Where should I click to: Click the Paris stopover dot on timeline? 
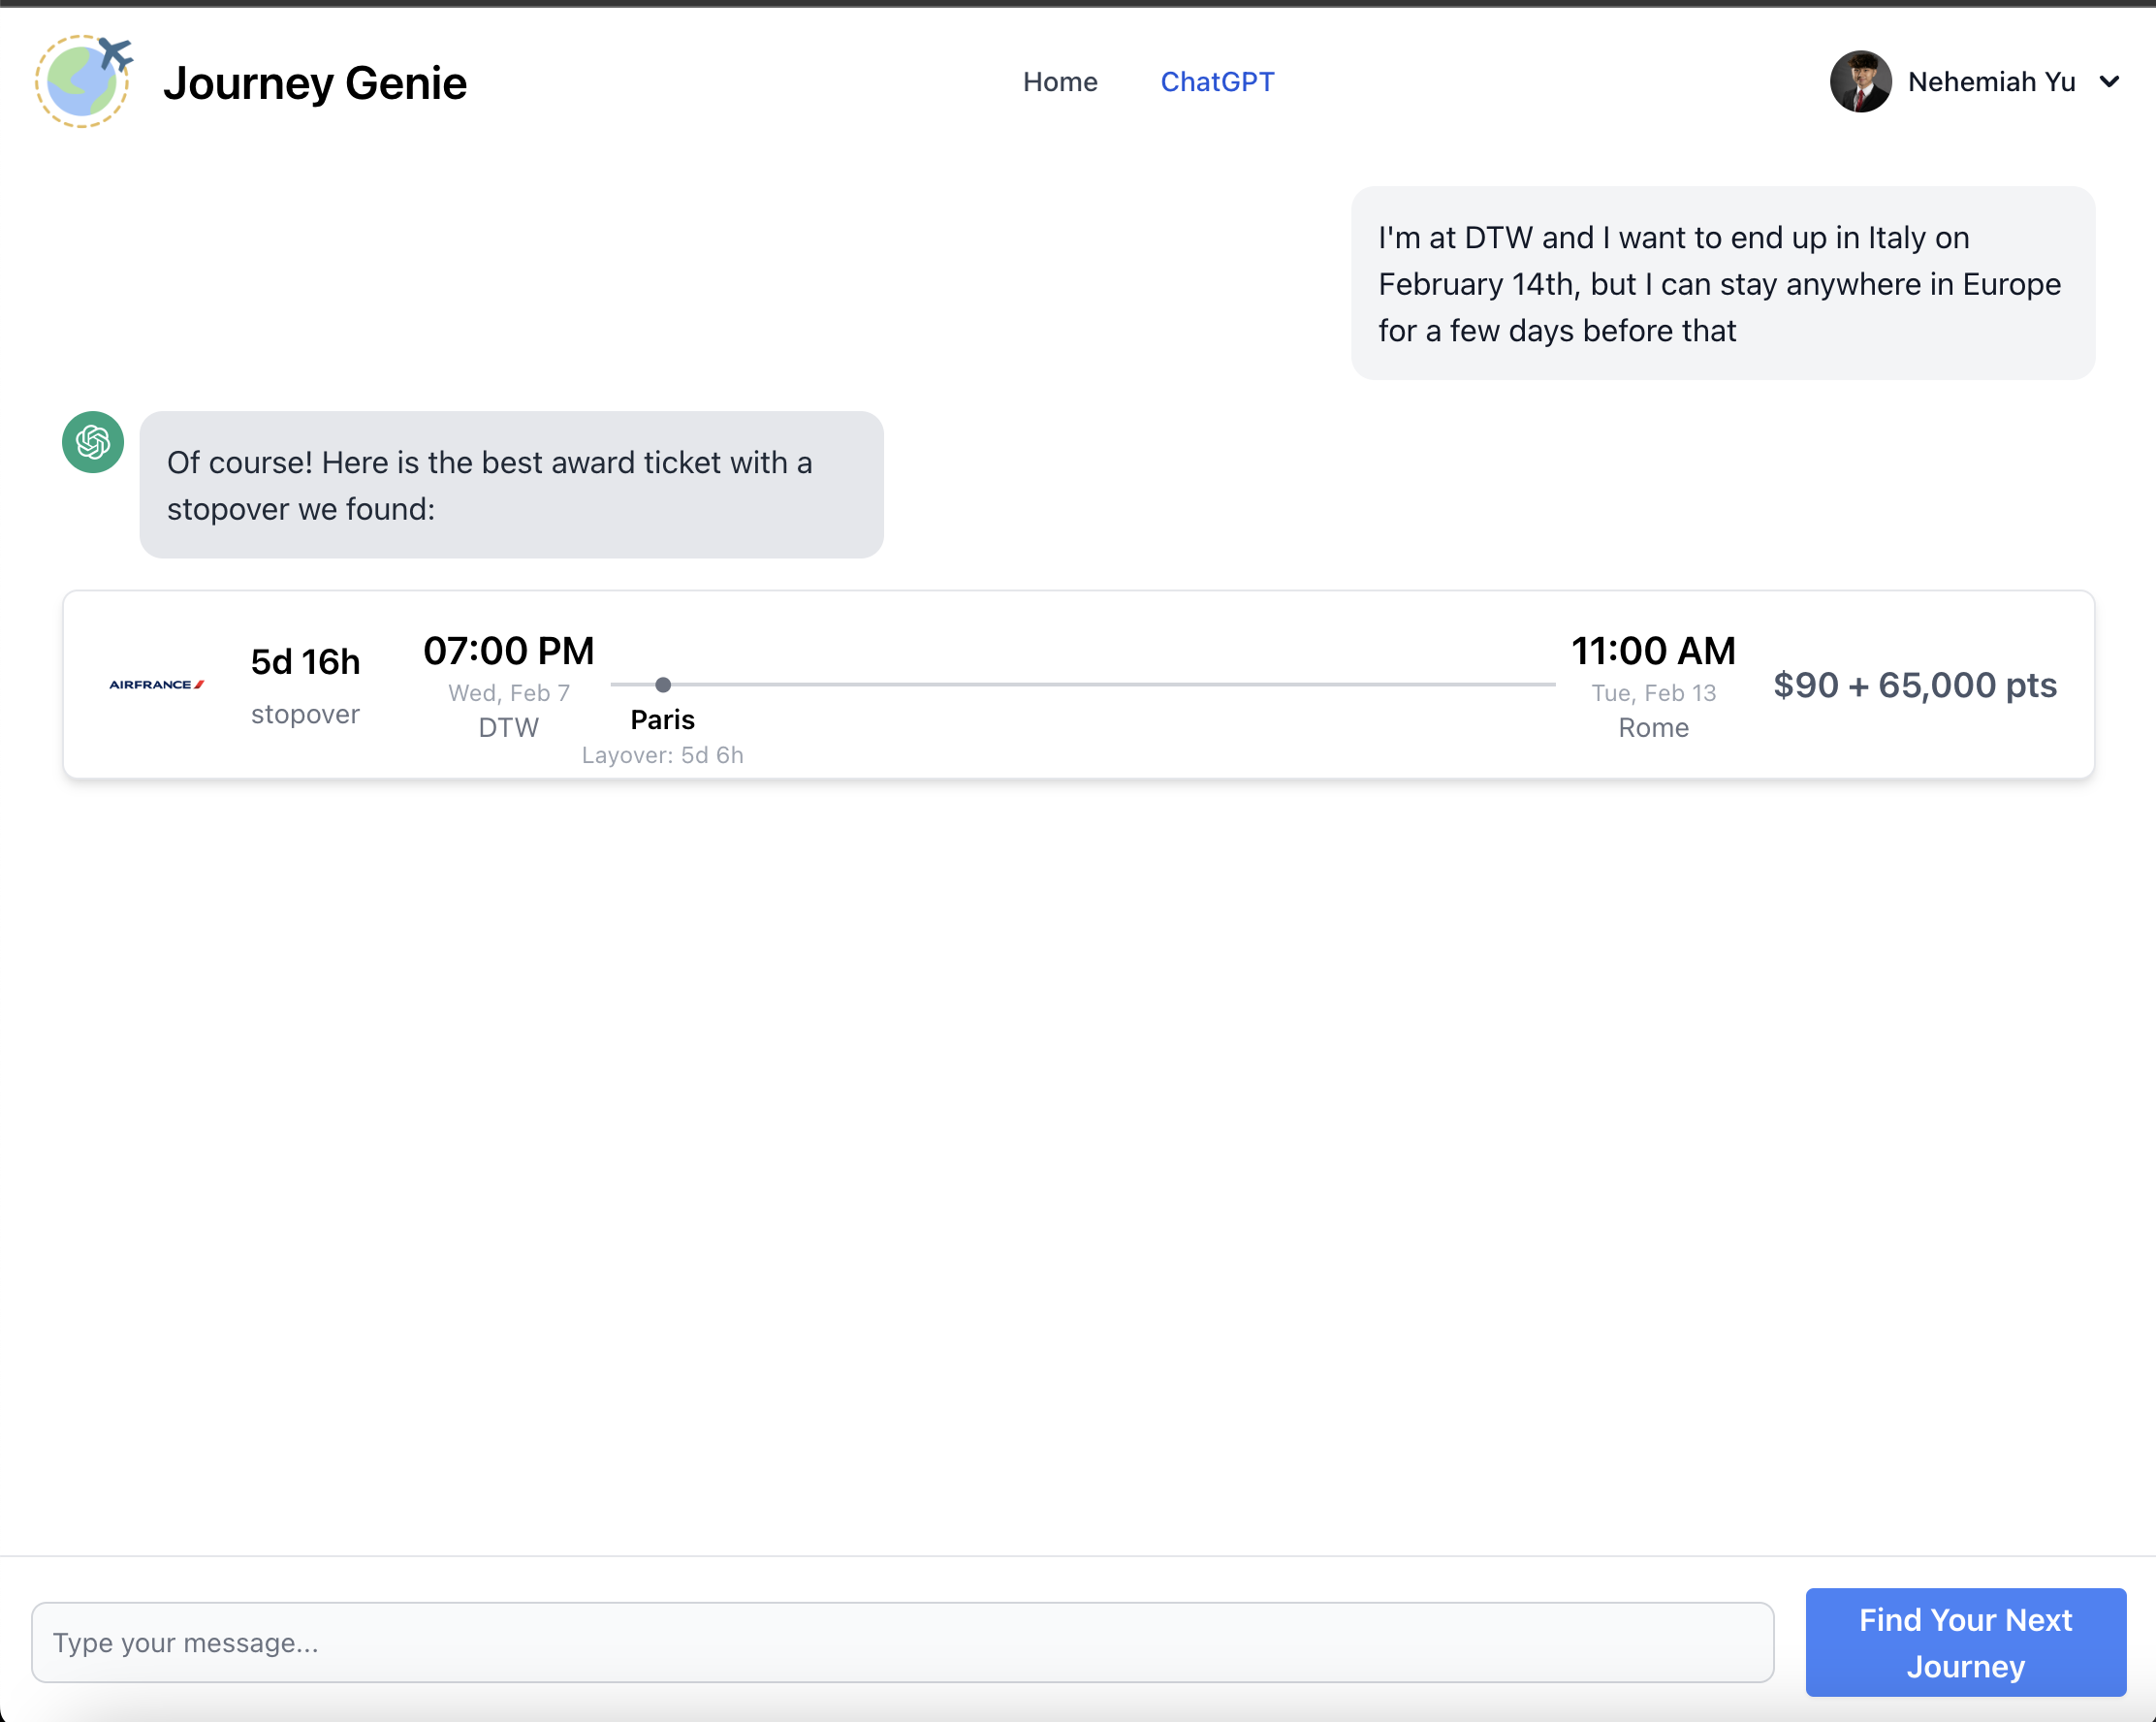[x=663, y=685]
